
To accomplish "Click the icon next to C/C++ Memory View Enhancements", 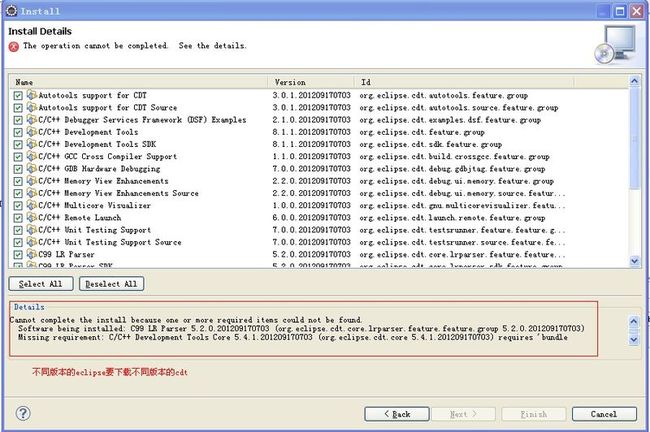I will tap(32, 181).
